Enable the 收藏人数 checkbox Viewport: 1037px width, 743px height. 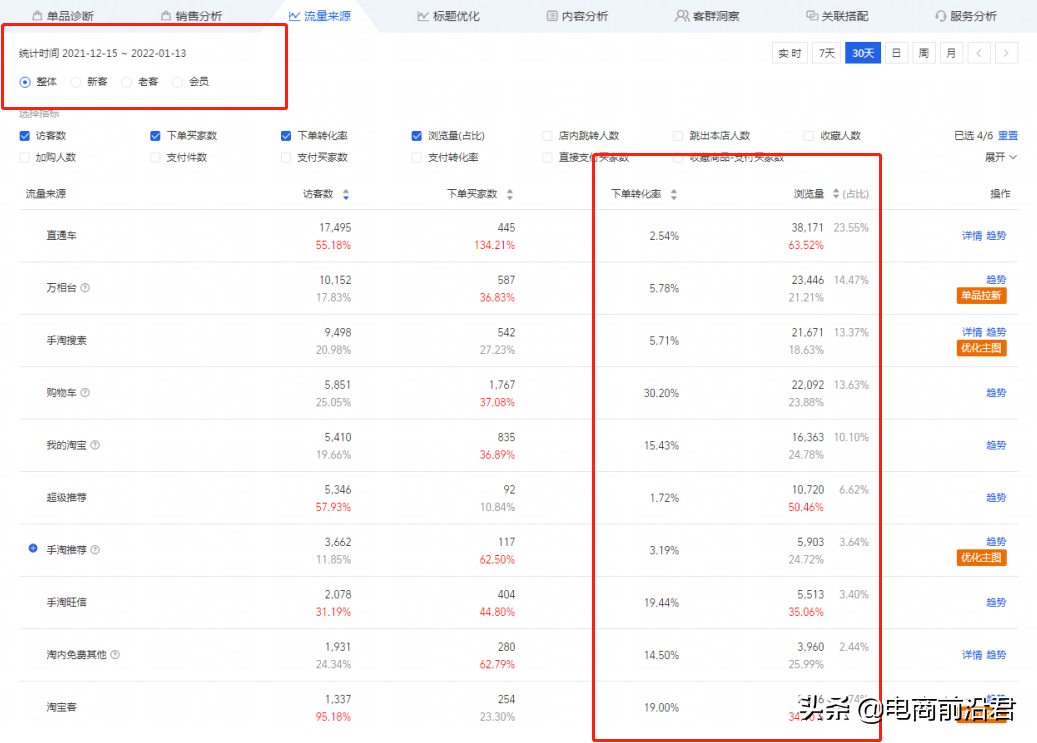[x=809, y=136]
